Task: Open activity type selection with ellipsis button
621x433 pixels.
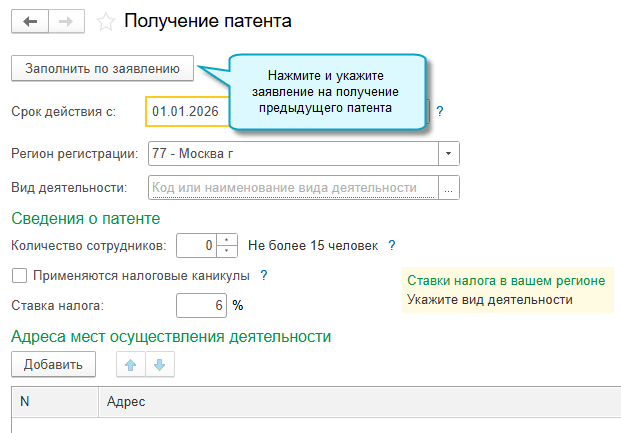Action: click(x=448, y=187)
